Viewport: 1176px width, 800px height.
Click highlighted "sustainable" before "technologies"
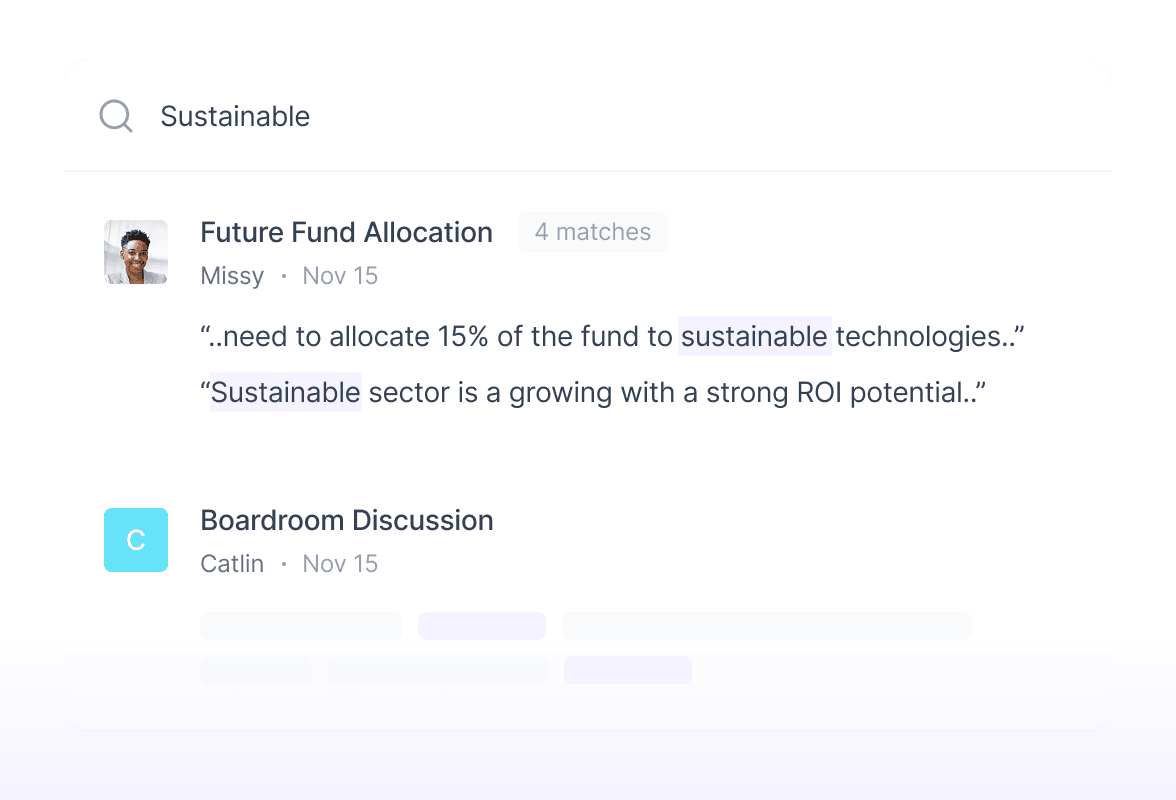pyautogui.click(x=754, y=337)
